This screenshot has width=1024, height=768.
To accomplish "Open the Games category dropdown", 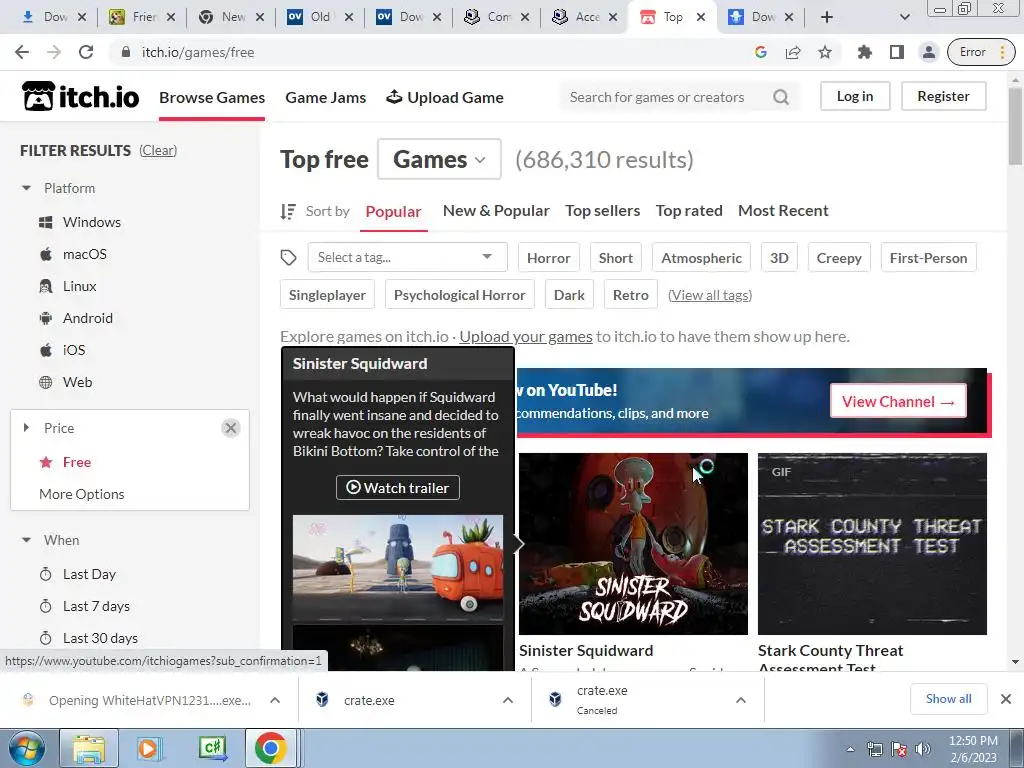I will coord(440,159).
